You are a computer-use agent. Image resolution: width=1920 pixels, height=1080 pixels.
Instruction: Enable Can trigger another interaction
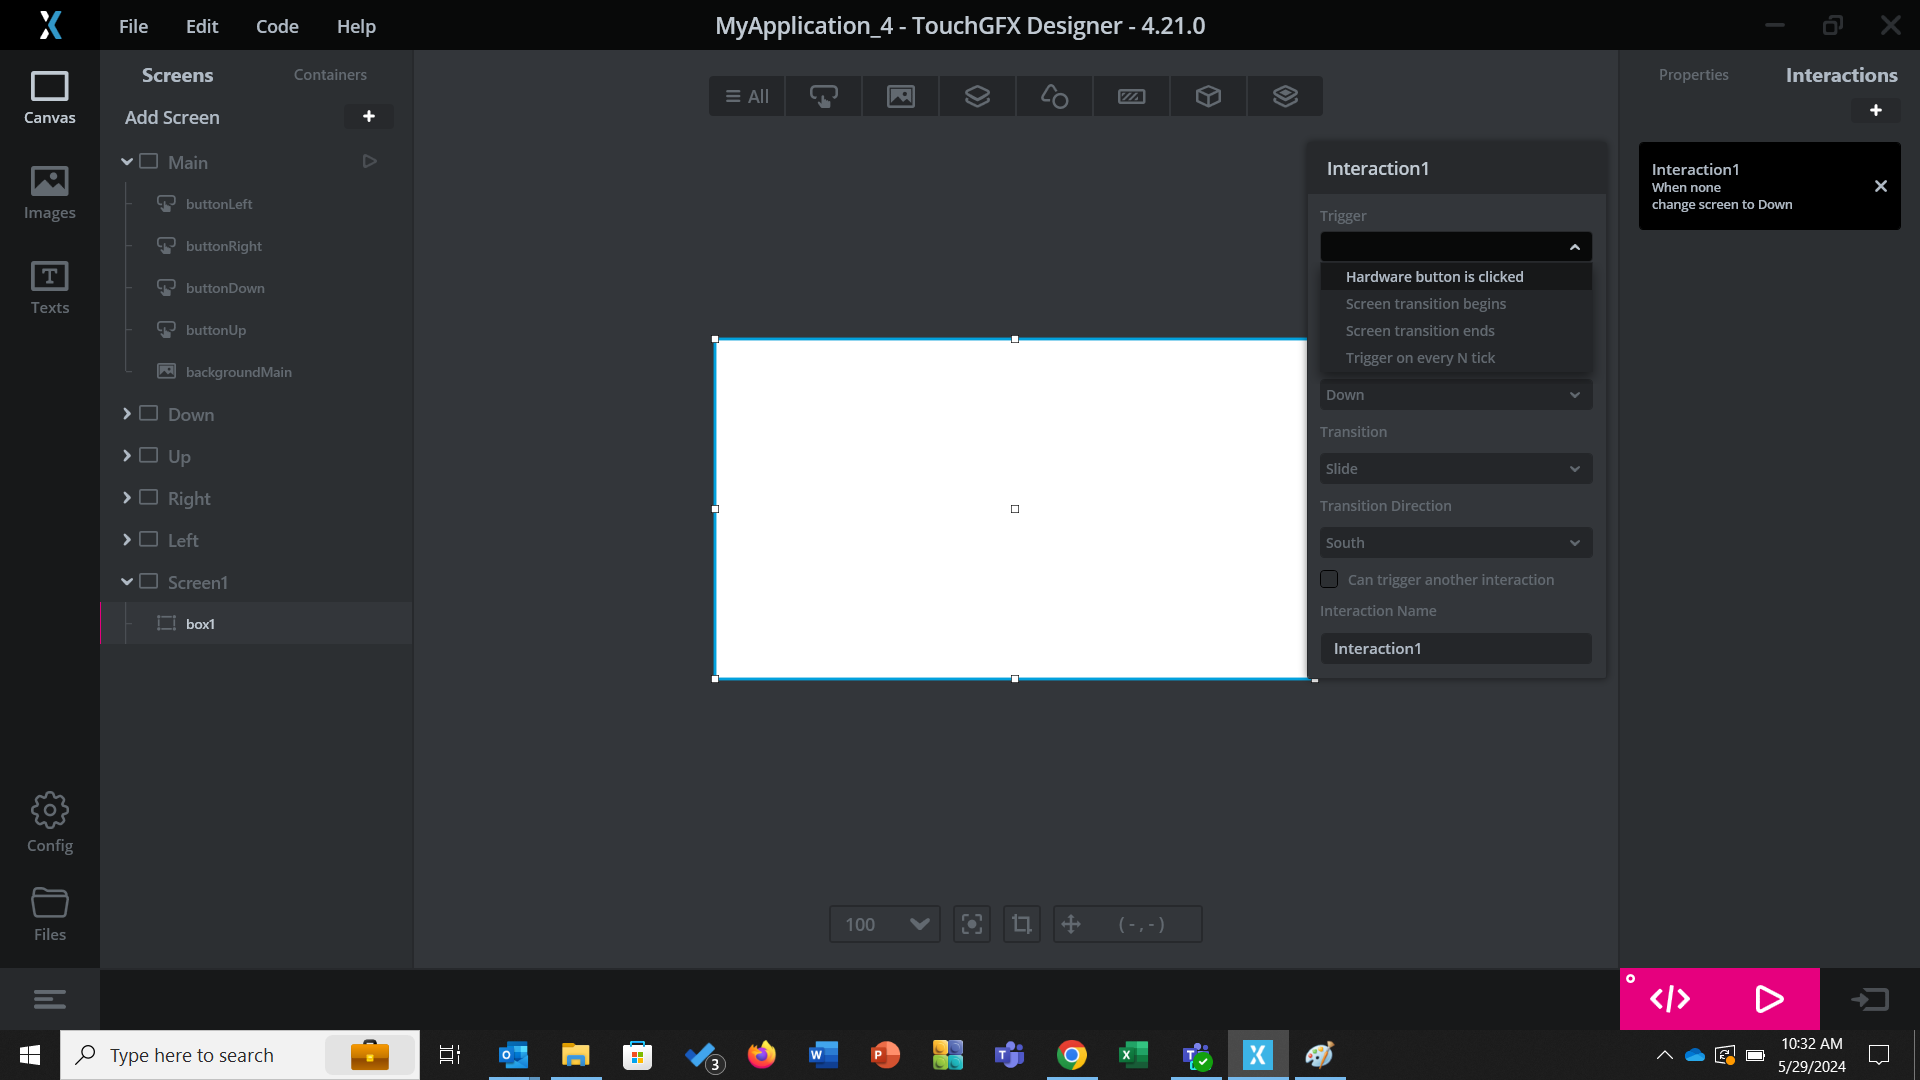(1329, 579)
